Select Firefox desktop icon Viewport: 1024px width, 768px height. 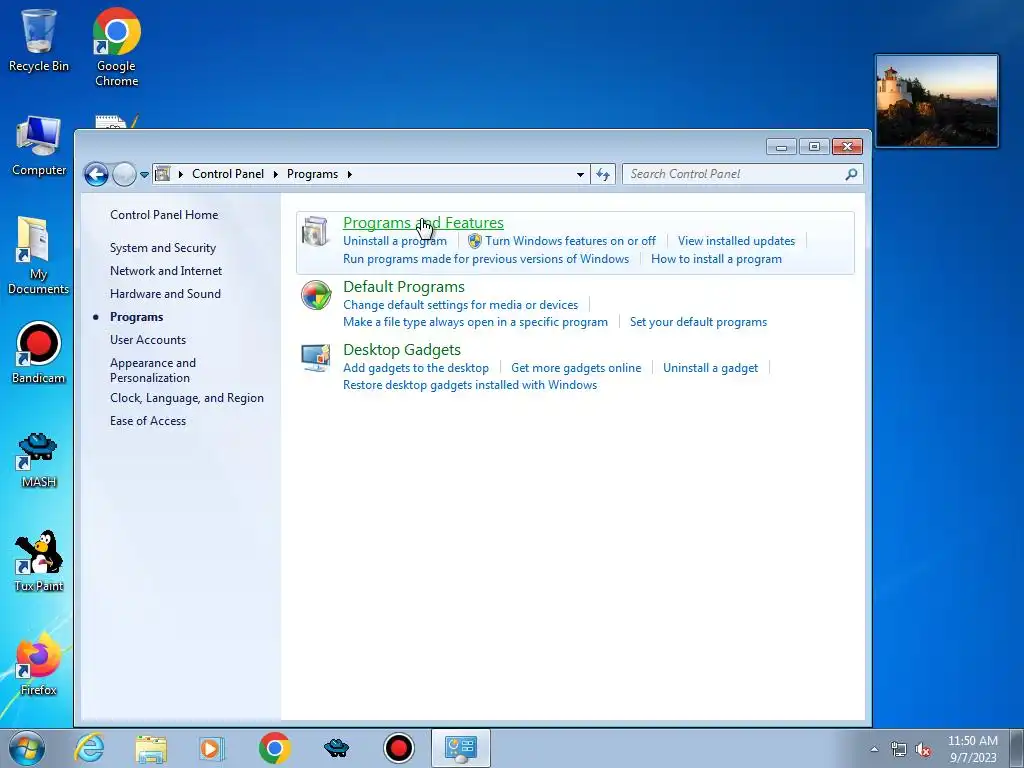click(x=39, y=664)
